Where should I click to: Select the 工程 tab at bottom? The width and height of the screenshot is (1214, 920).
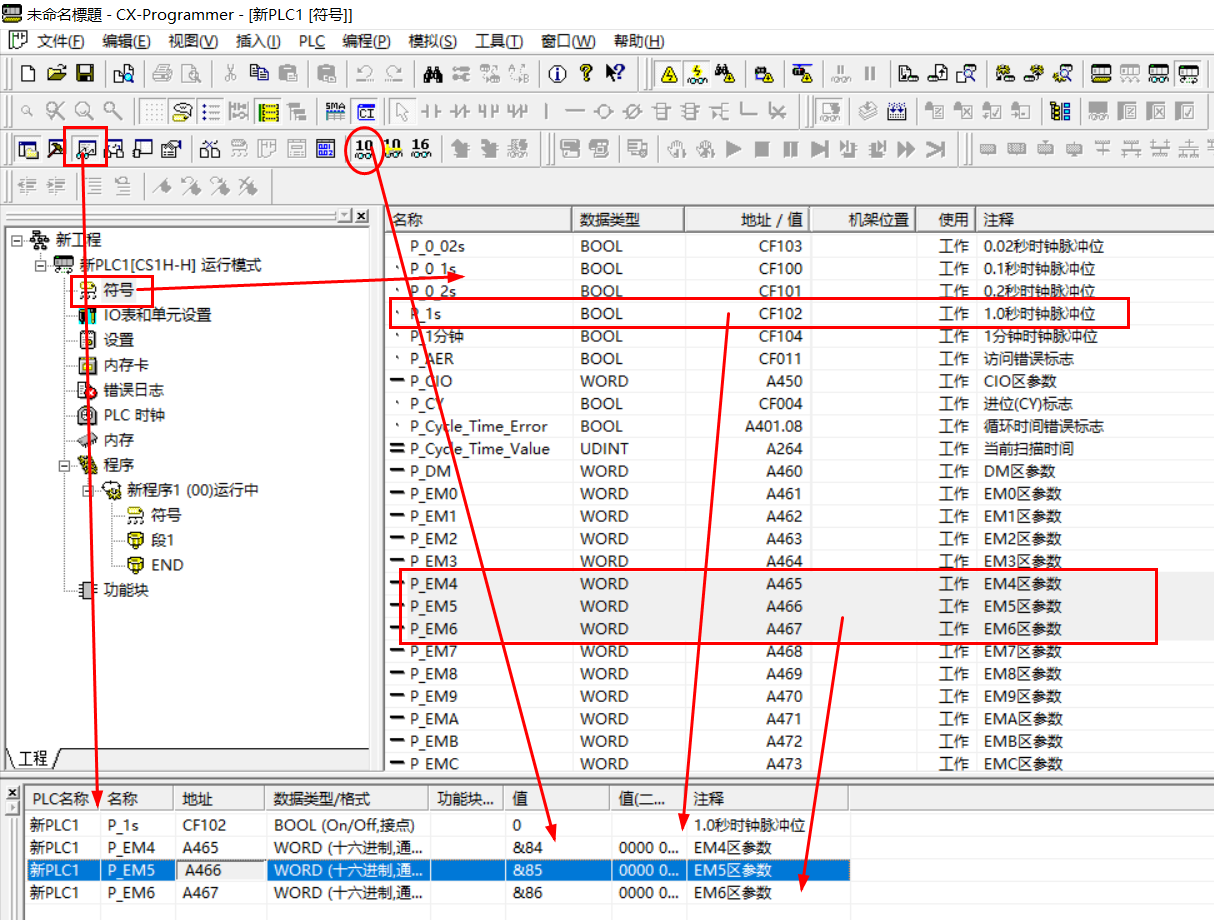point(33,758)
